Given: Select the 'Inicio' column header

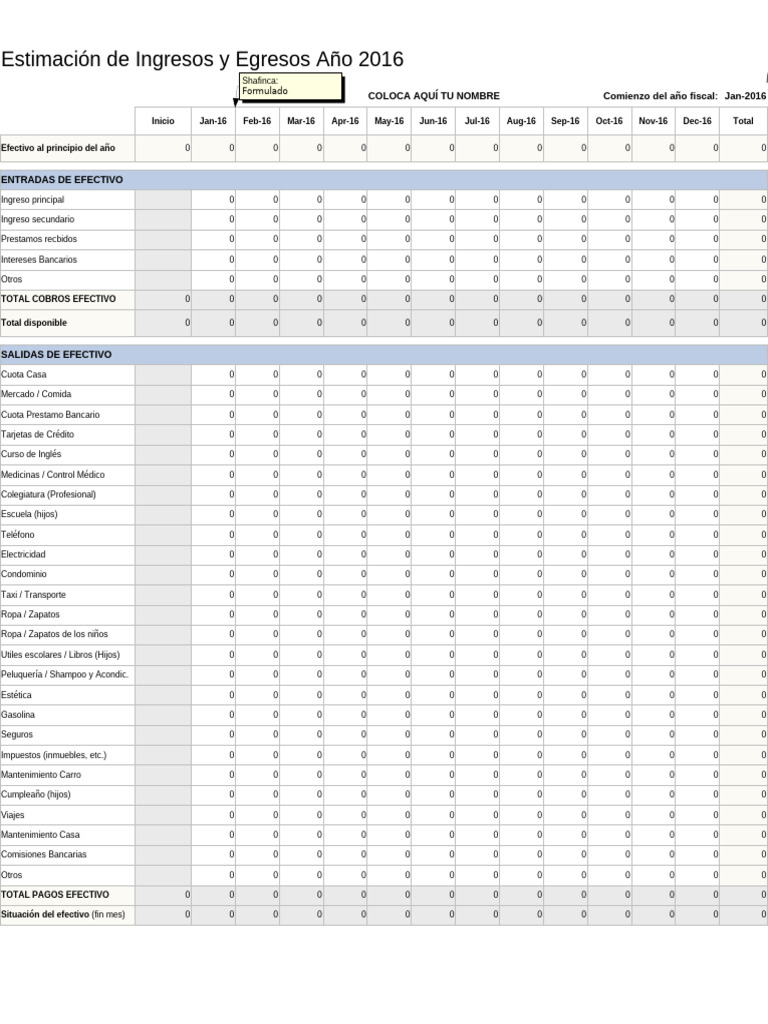Looking at the screenshot, I should coord(163,121).
